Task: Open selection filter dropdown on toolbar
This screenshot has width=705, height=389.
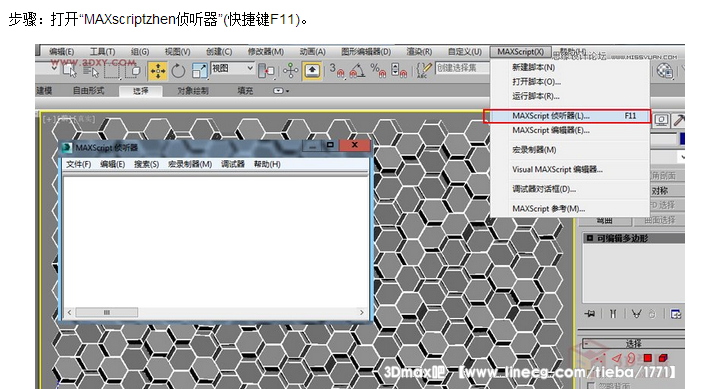Action: coord(54,68)
